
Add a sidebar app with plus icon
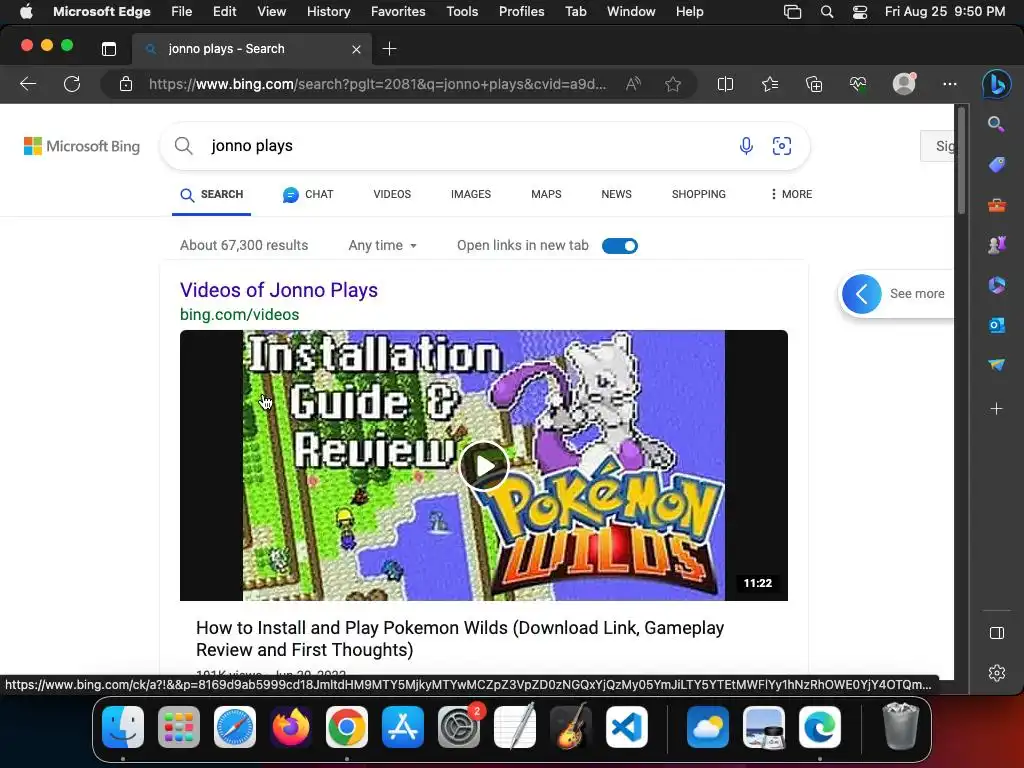(x=997, y=409)
